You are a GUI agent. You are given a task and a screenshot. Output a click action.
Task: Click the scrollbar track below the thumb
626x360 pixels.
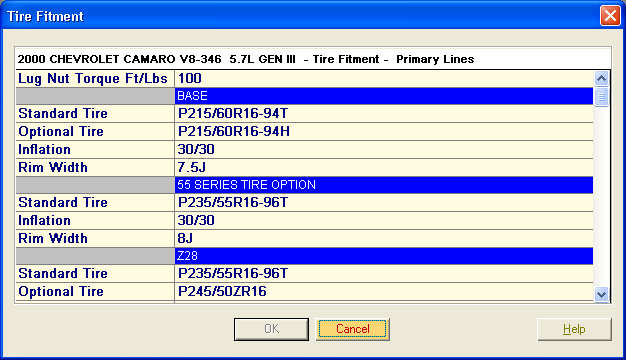(x=601, y=196)
